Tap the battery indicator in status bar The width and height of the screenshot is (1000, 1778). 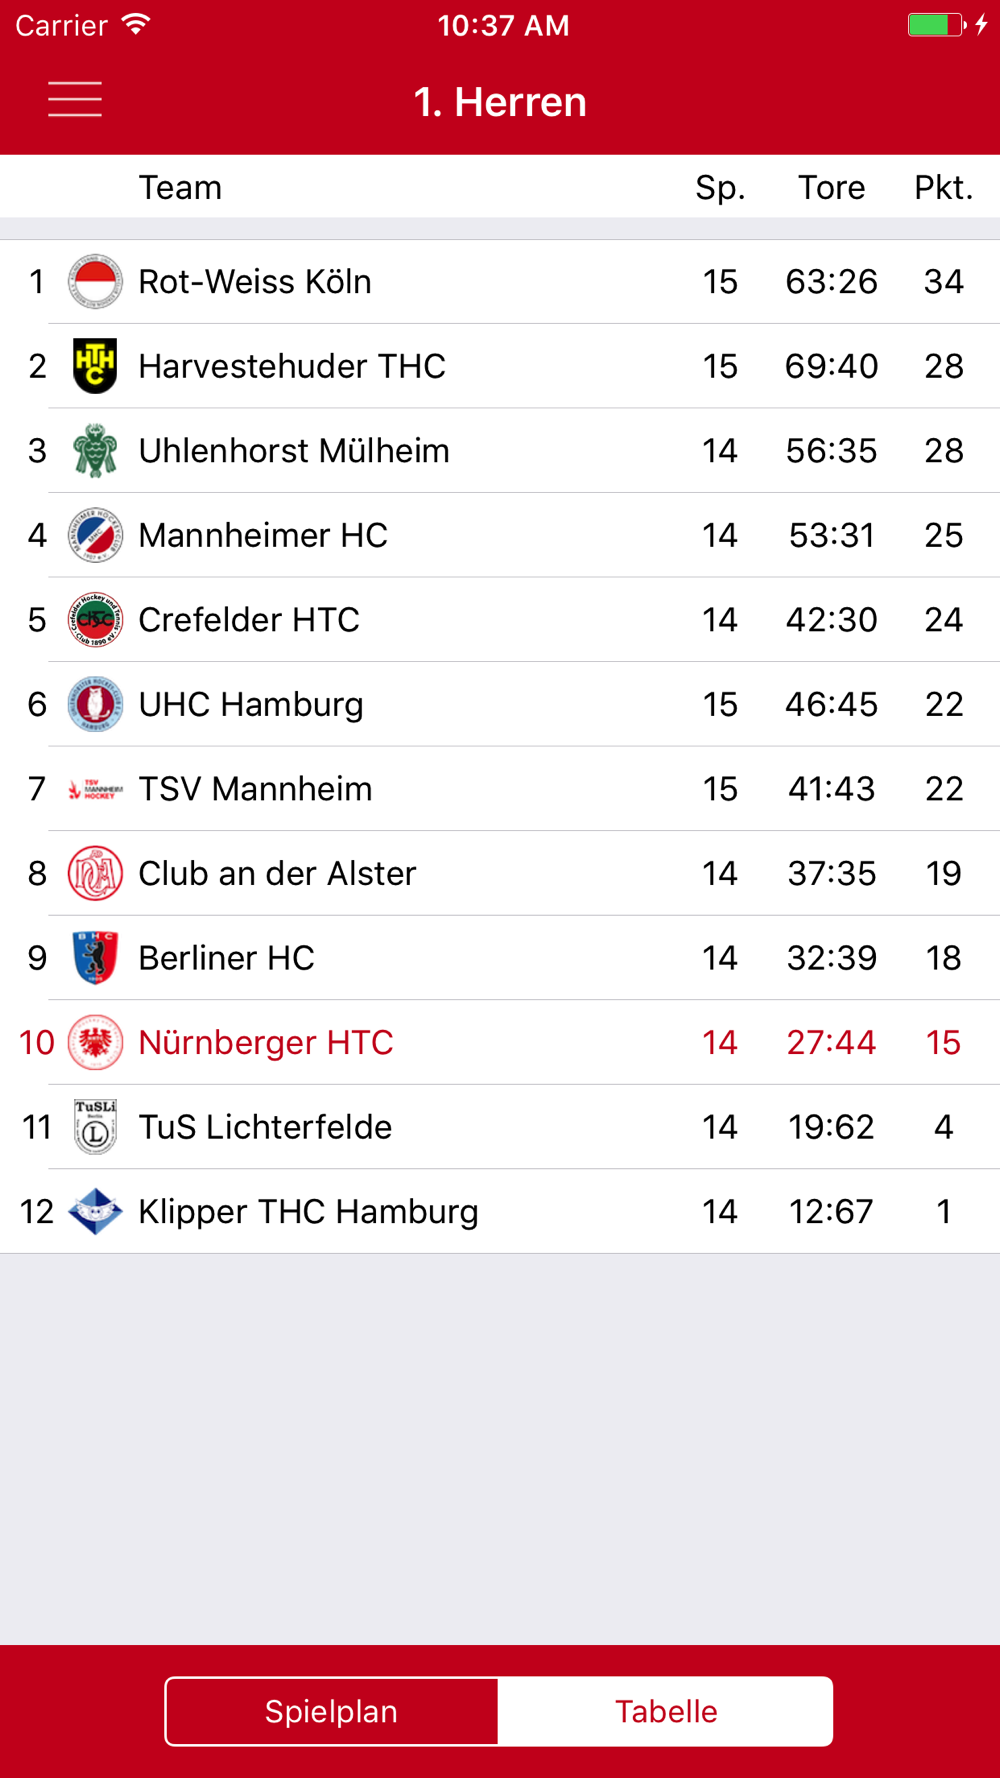[x=936, y=25]
